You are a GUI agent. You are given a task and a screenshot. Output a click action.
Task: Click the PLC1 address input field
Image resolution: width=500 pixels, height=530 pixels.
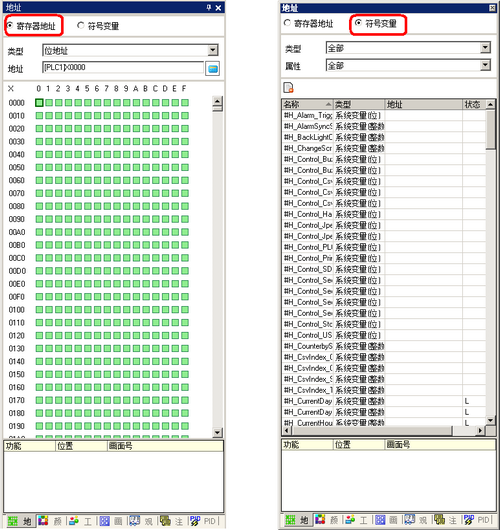[123, 67]
